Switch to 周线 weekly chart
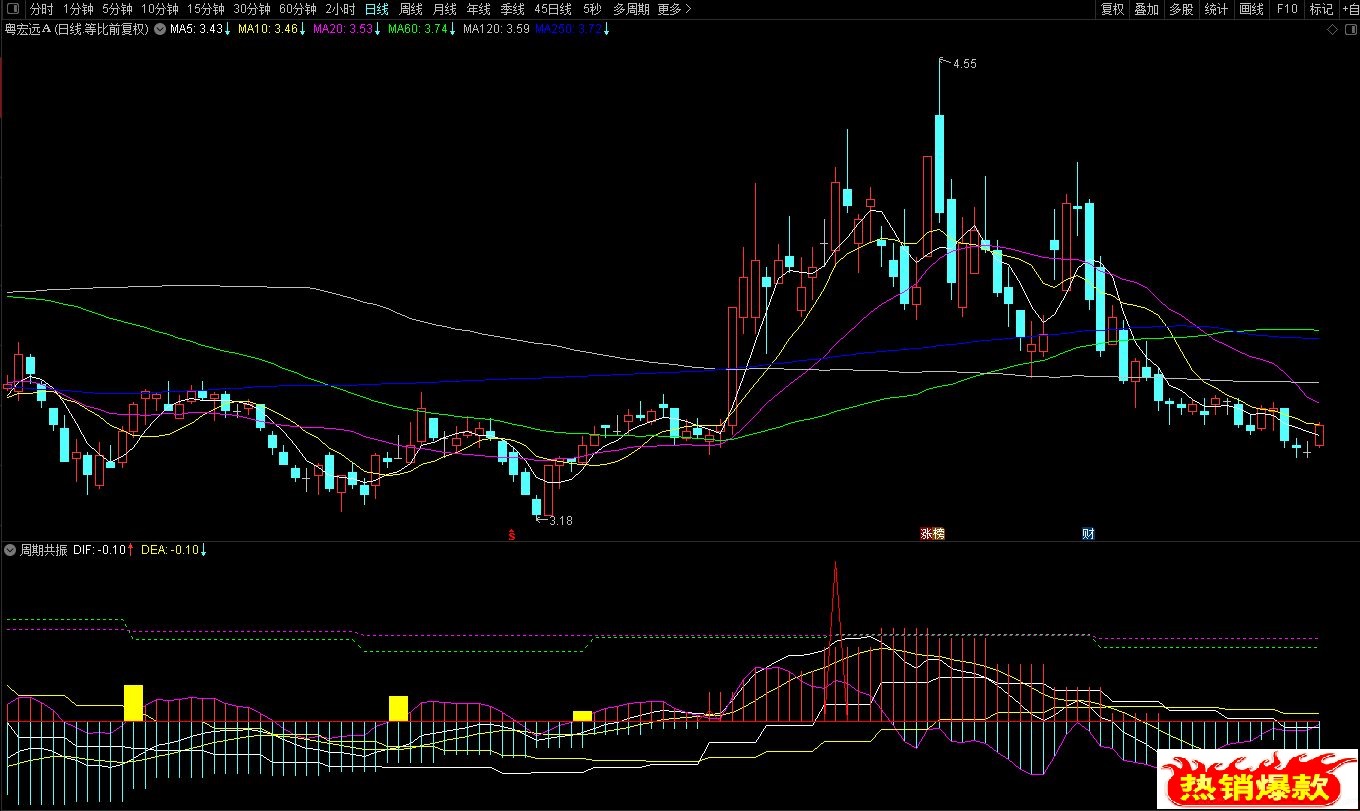 pos(411,9)
